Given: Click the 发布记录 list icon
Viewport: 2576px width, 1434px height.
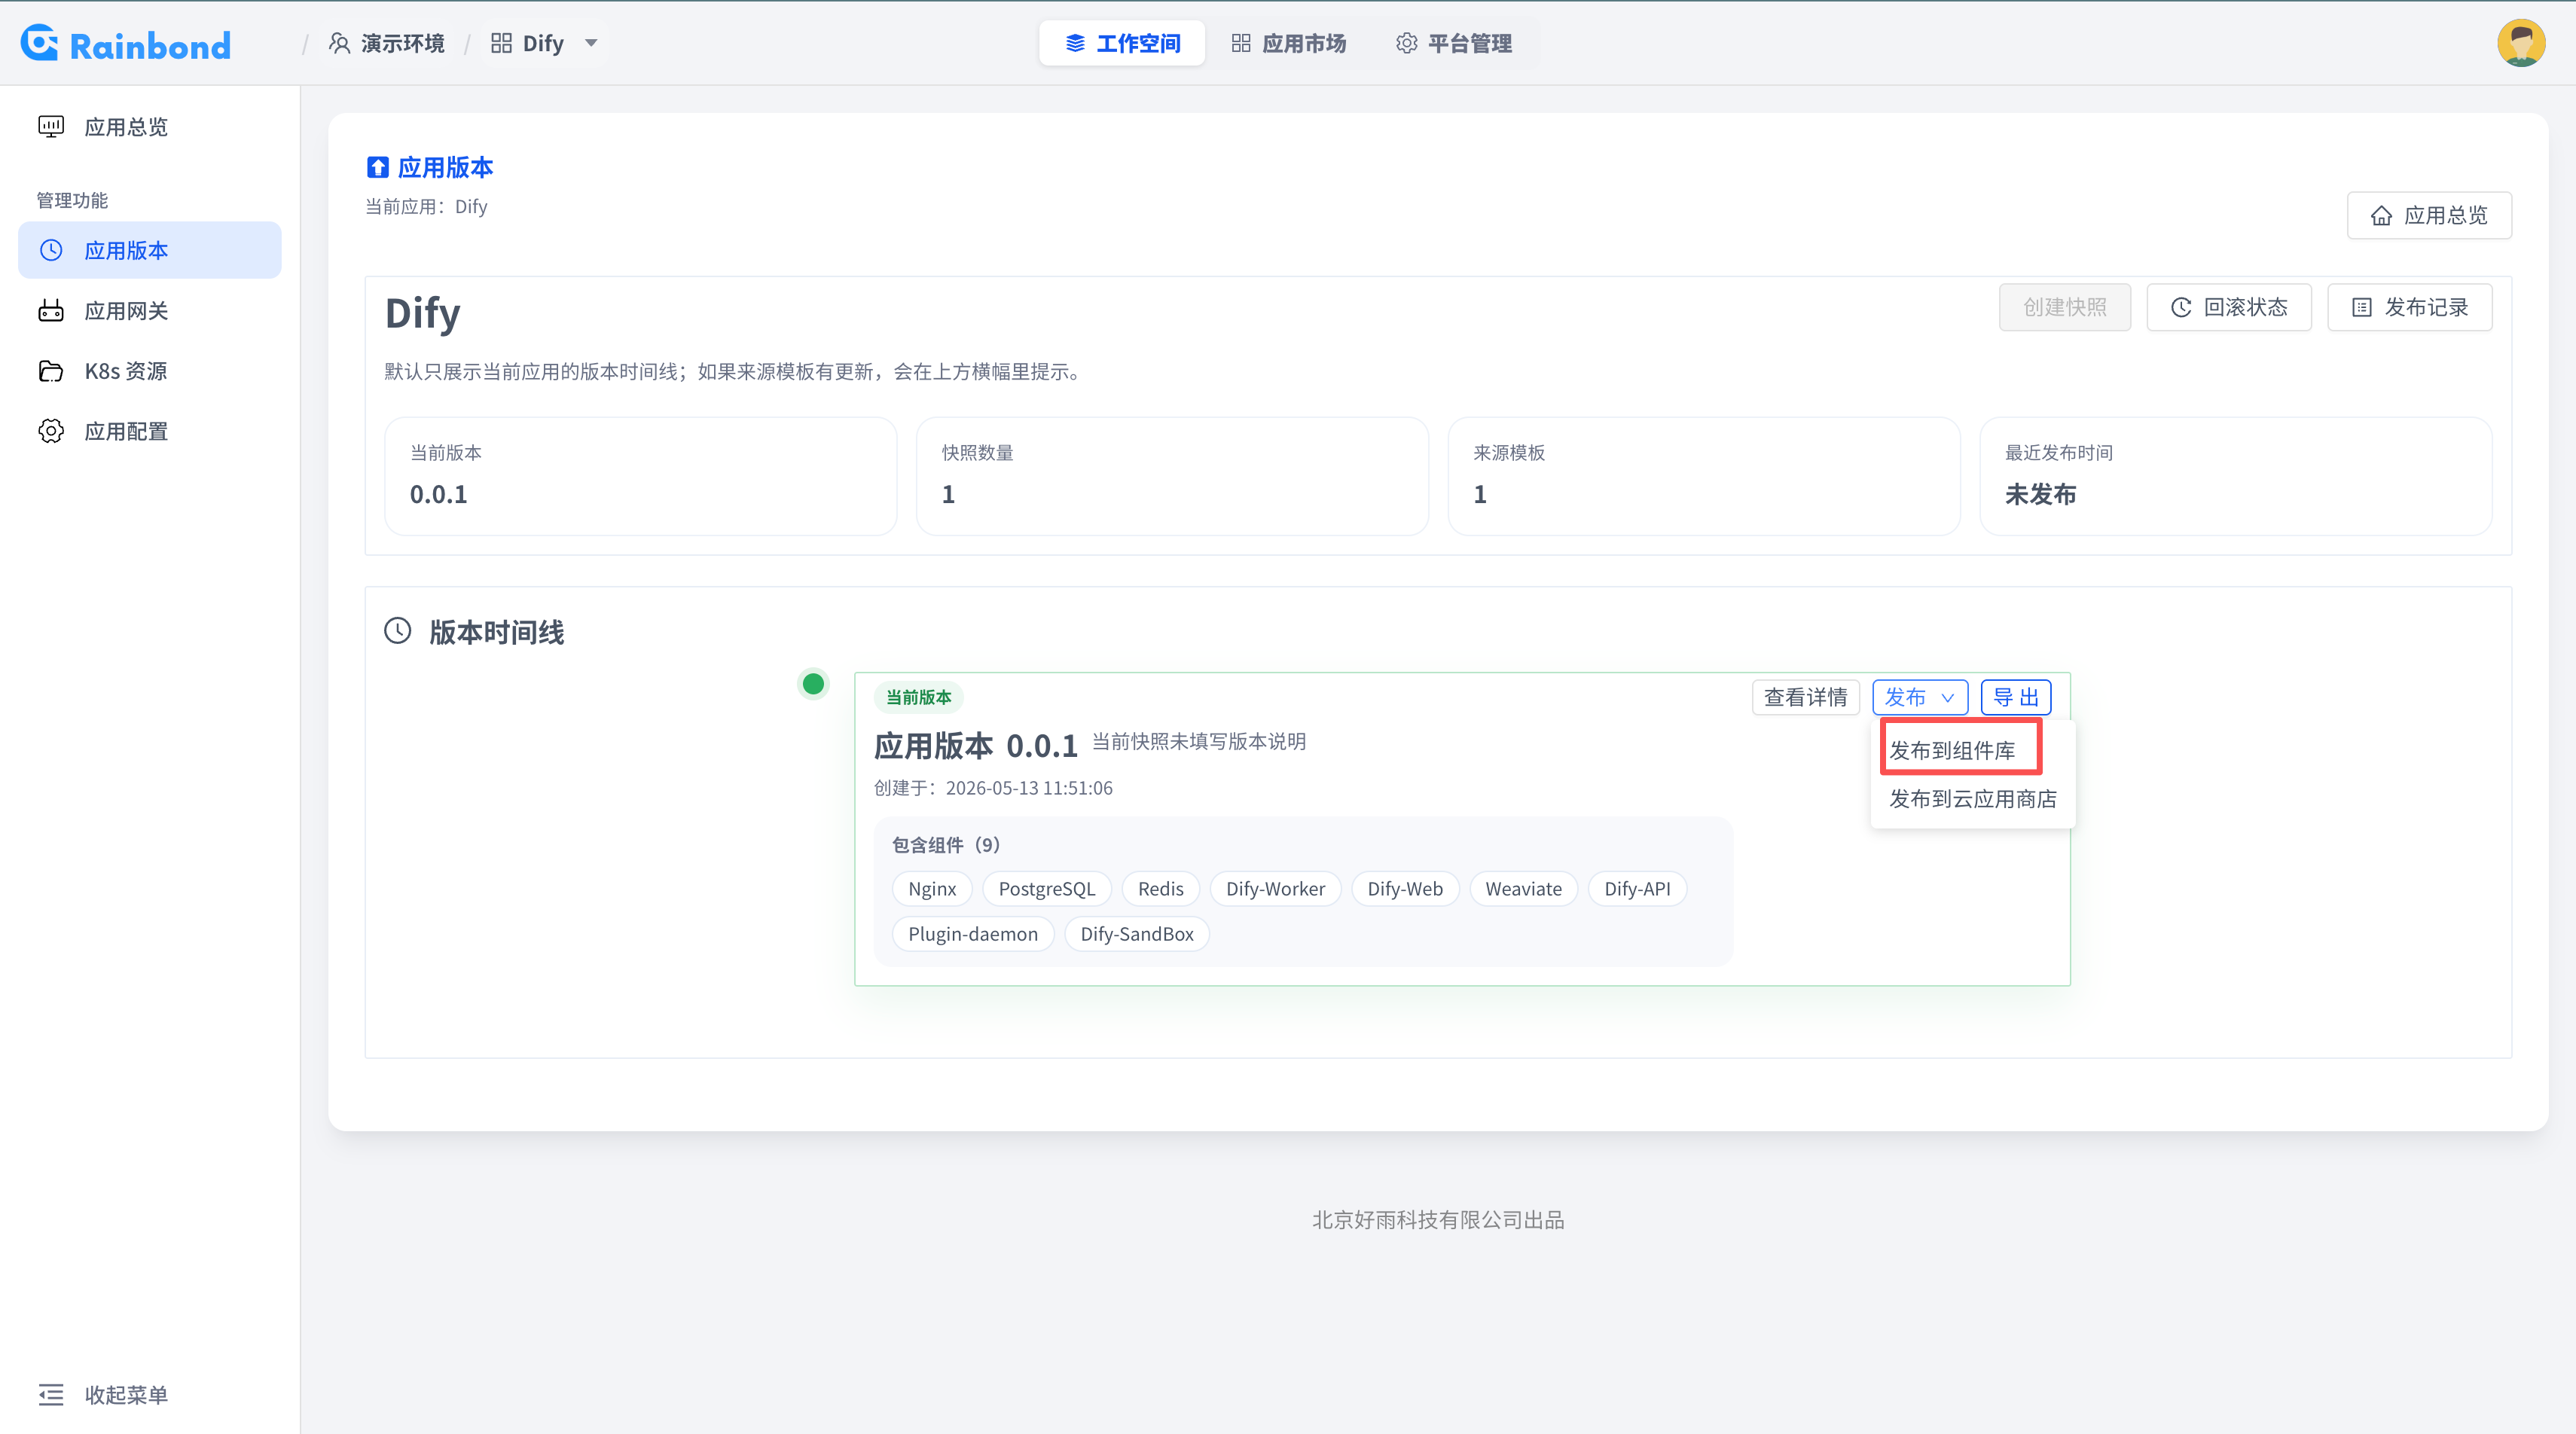Looking at the screenshot, I should coord(2362,307).
